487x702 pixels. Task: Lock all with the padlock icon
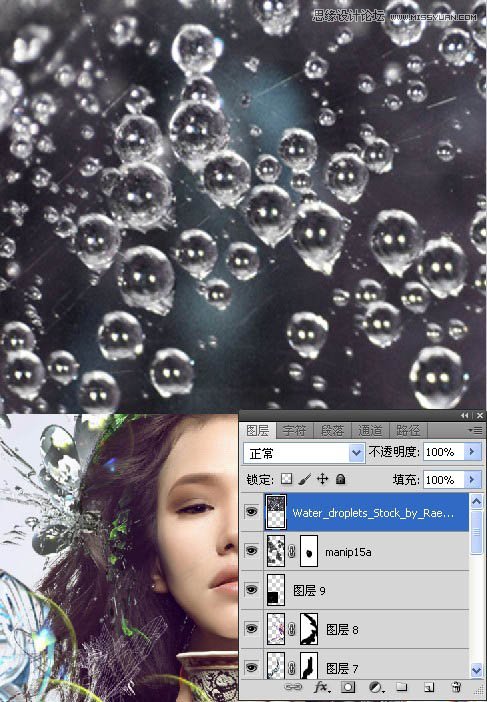[x=341, y=479]
